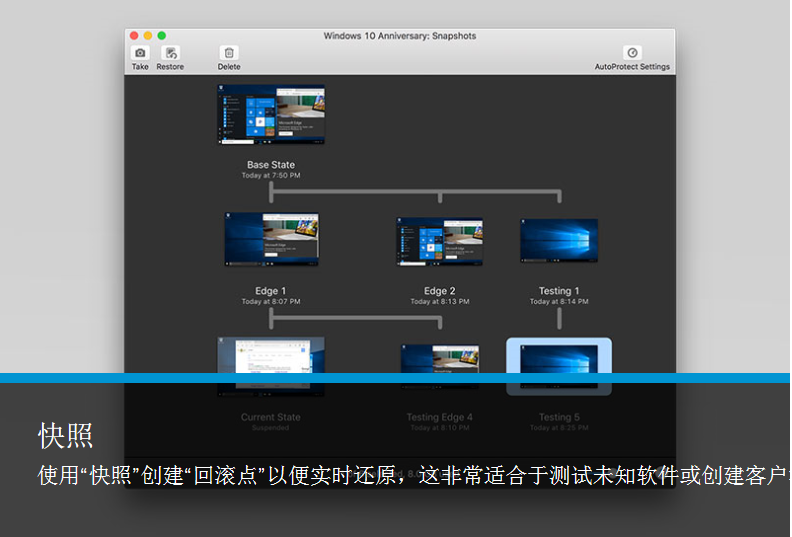
Task: Click the "Base State" name label
Action: tap(271, 165)
